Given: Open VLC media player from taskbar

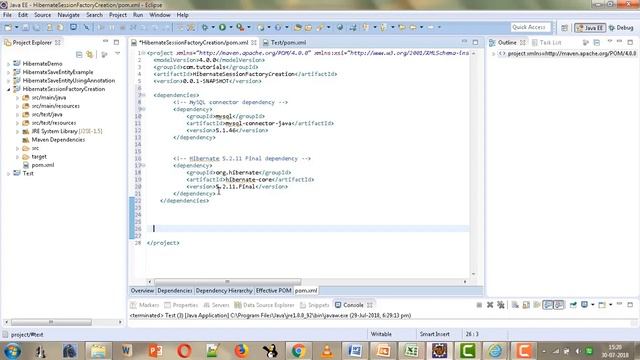Looking at the screenshot, I should pos(327,351).
